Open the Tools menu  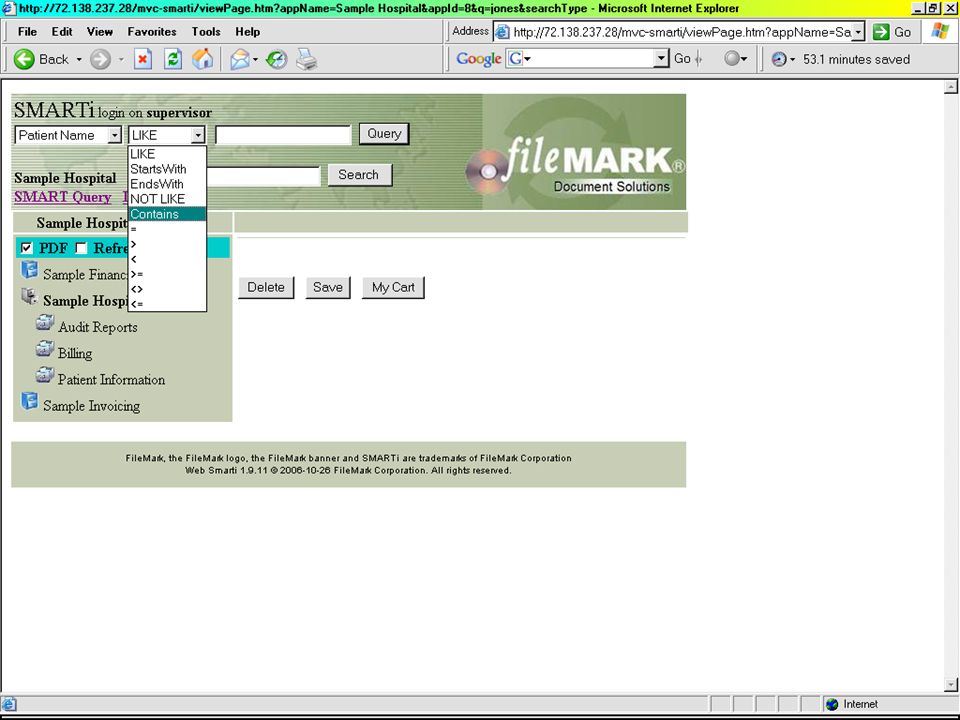[x=206, y=32]
